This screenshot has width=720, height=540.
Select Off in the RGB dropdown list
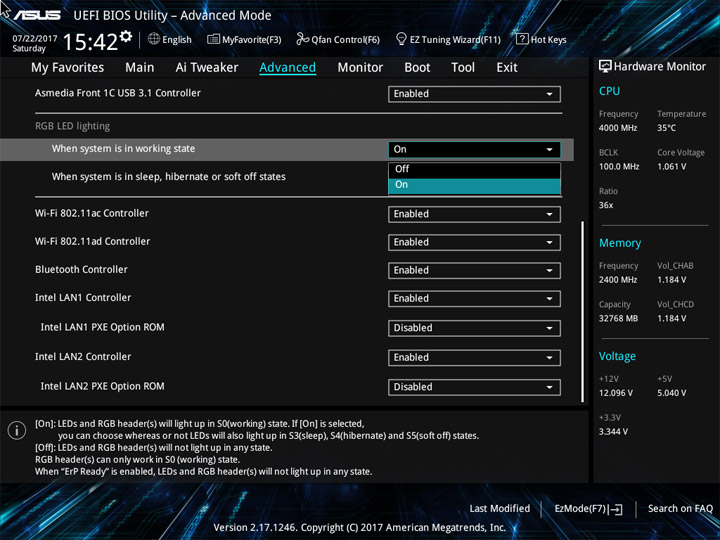[x=474, y=169]
